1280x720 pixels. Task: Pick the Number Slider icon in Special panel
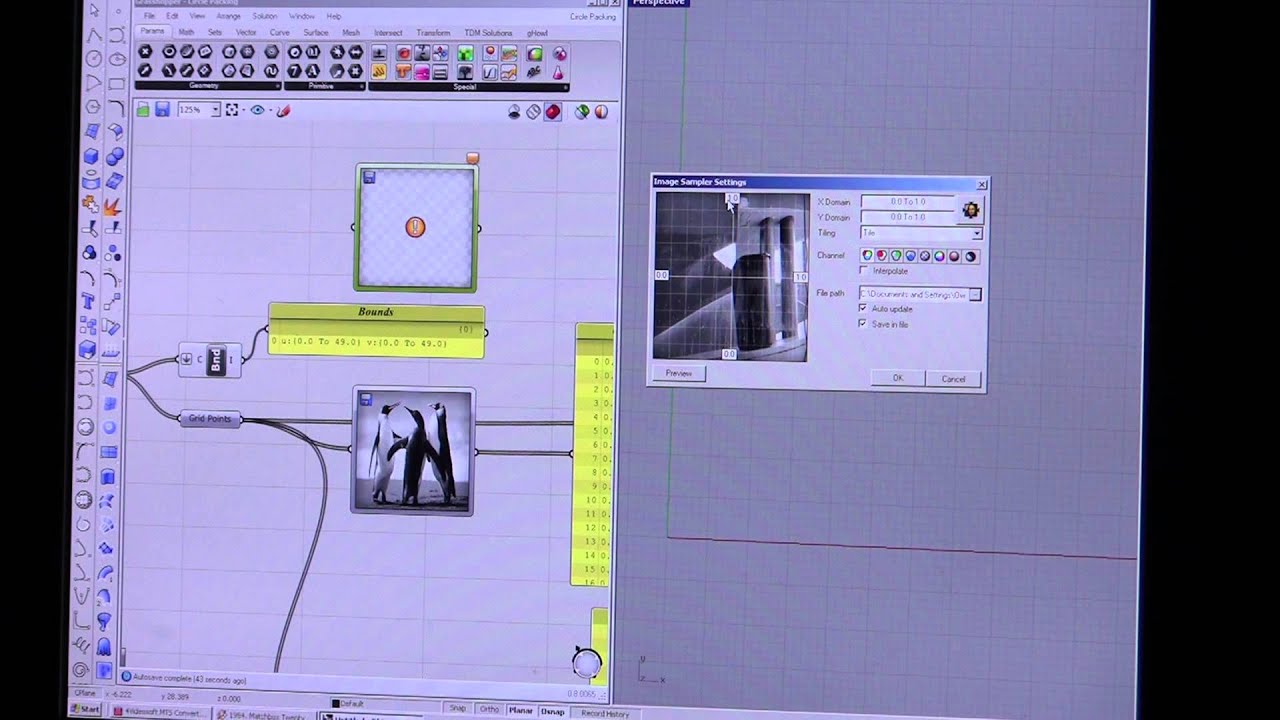click(x=380, y=53)
